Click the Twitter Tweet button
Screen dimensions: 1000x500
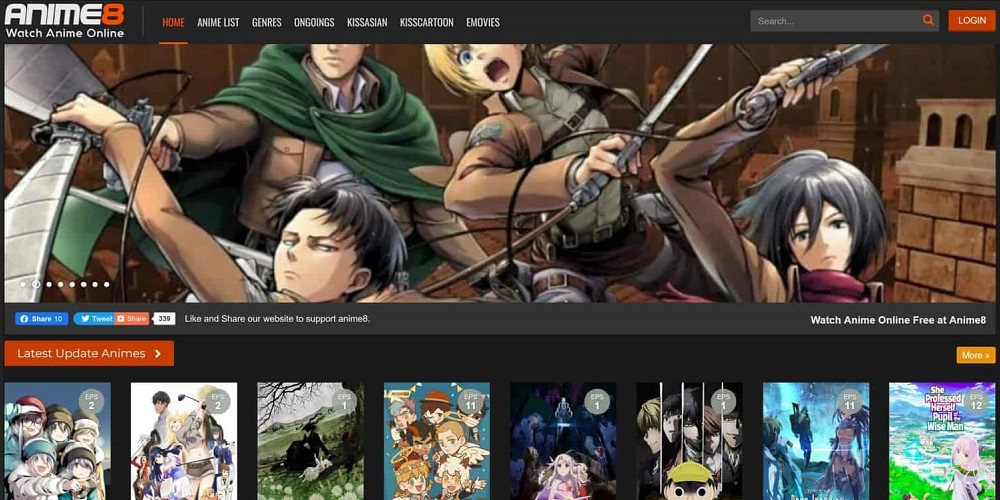pos(94,319)
